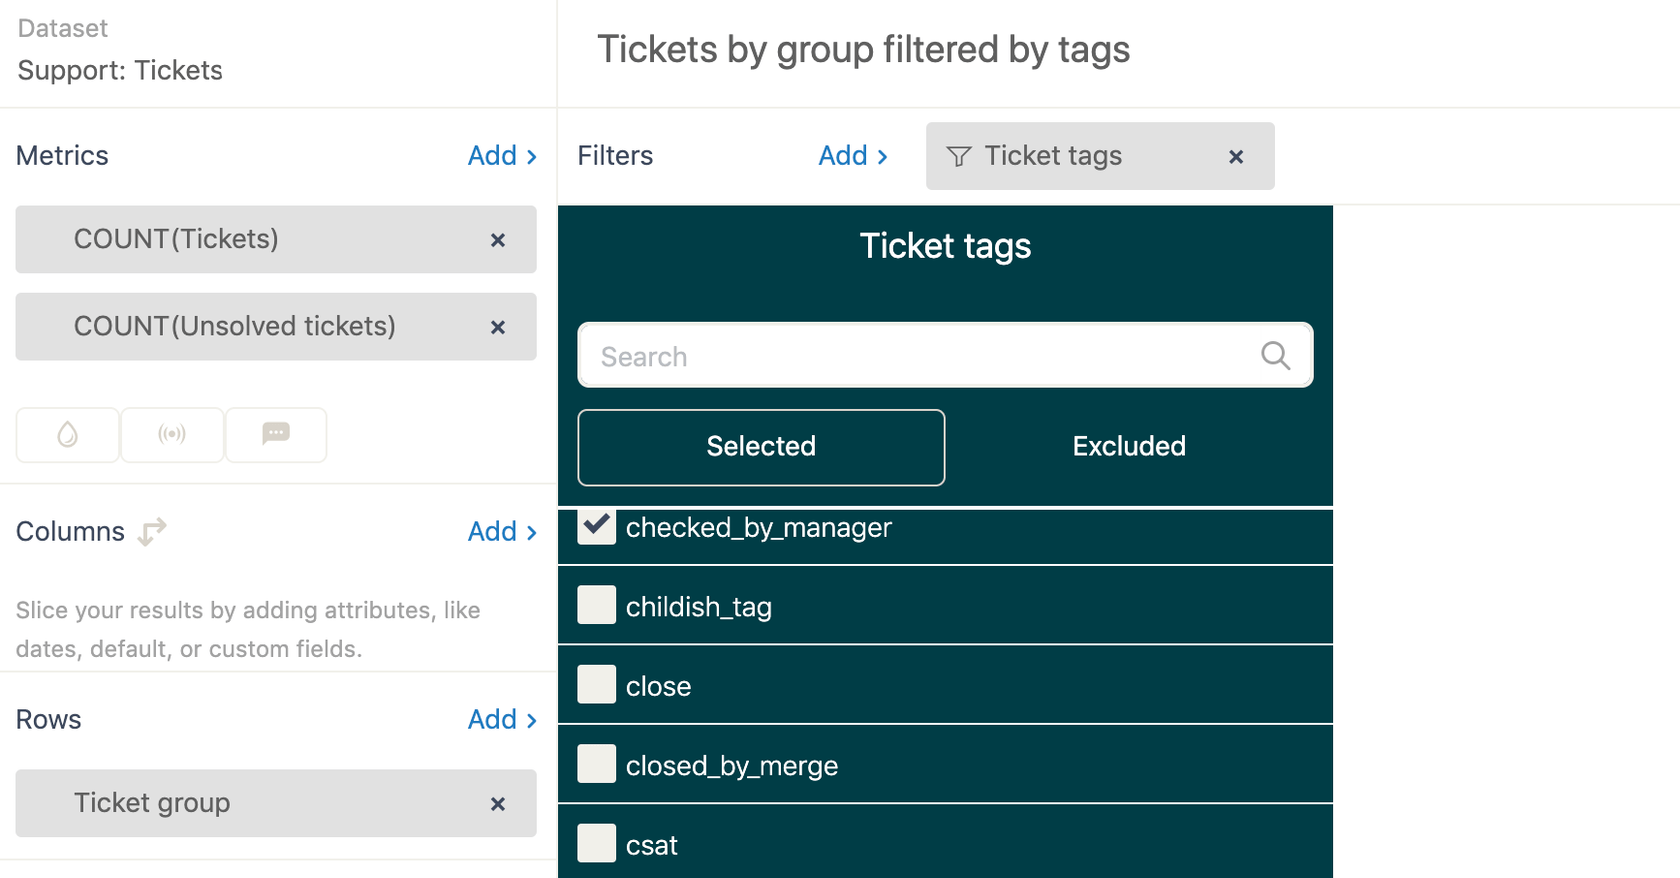Click the speech bubble icon under the metrics
The width and height of the screenshot is (1680, 878).
(276, 434)
